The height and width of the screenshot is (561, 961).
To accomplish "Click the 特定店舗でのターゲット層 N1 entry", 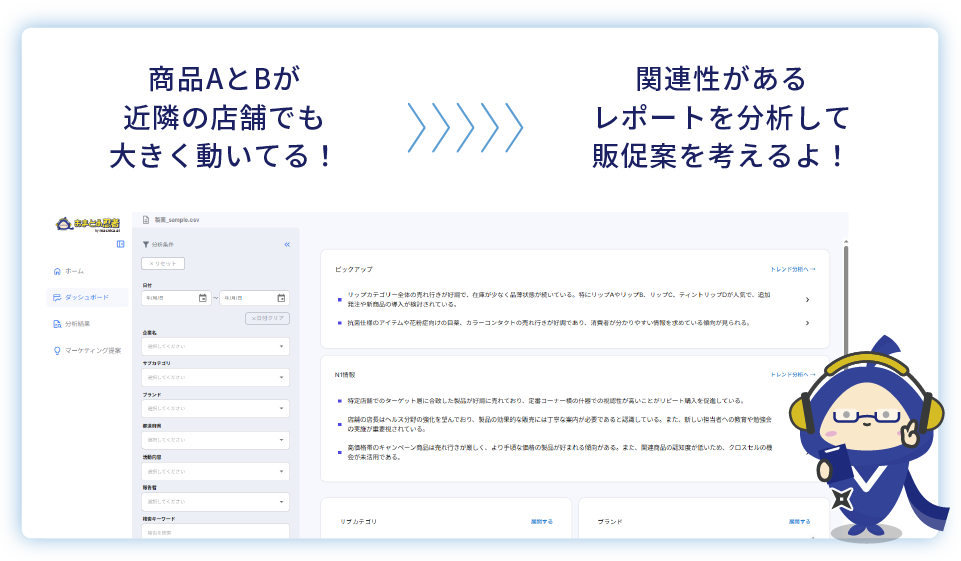I will click(x=545, y=401).
